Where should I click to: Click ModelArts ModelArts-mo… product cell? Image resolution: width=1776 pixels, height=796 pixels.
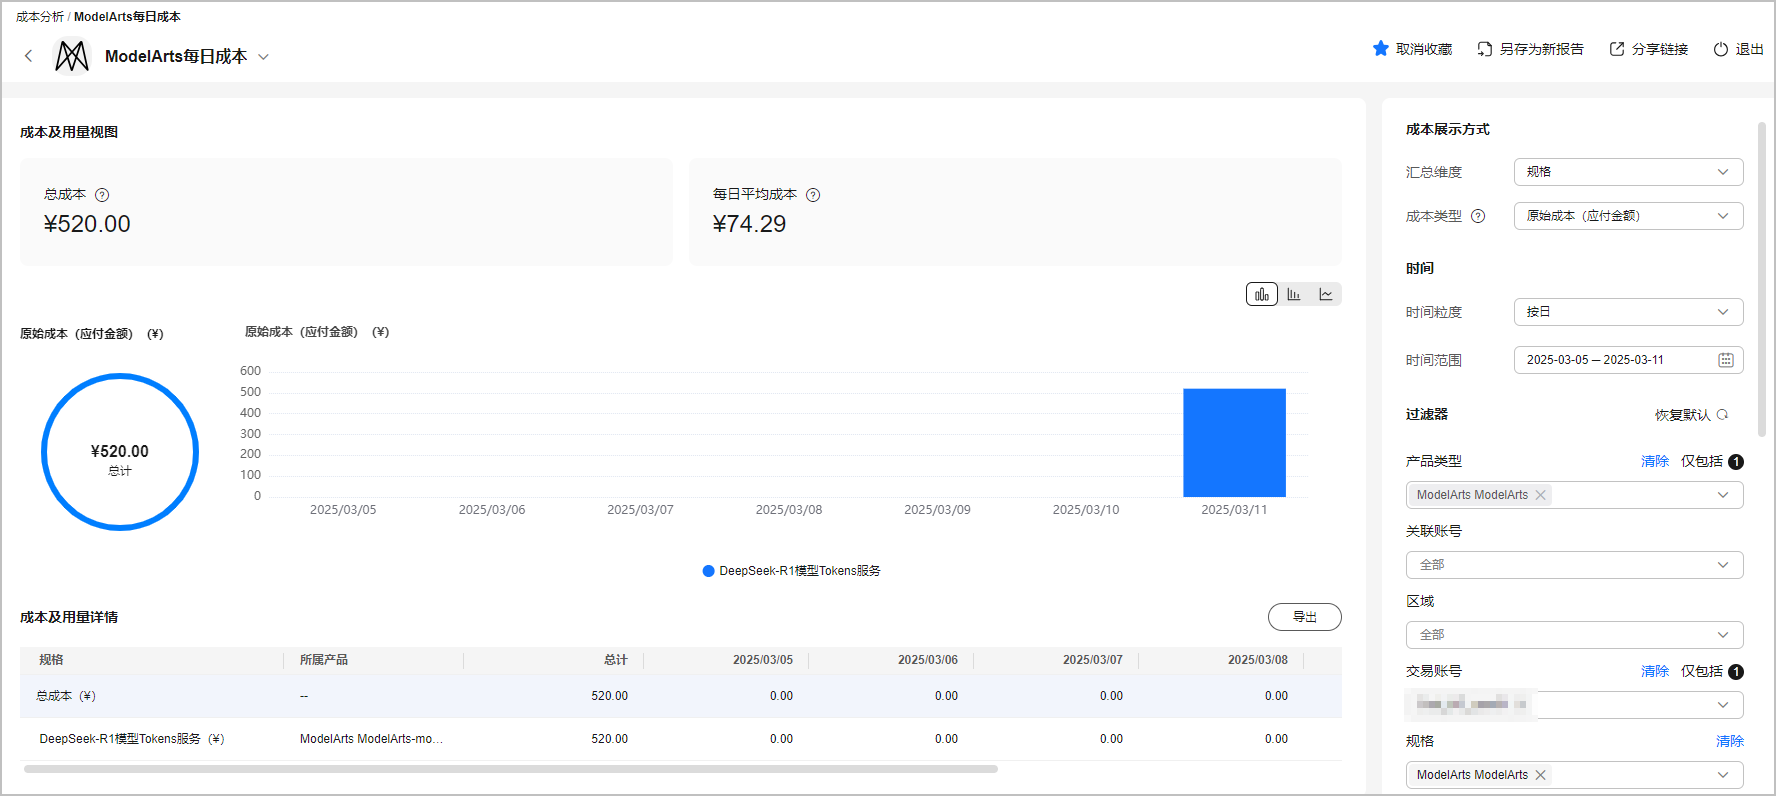click(371, 739)
